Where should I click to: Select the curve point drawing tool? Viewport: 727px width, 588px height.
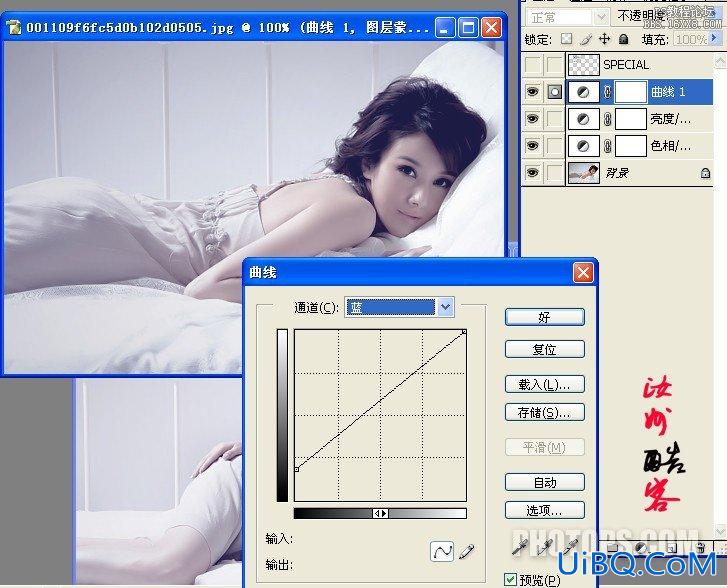pyautogui.click(x=442, y=551)
